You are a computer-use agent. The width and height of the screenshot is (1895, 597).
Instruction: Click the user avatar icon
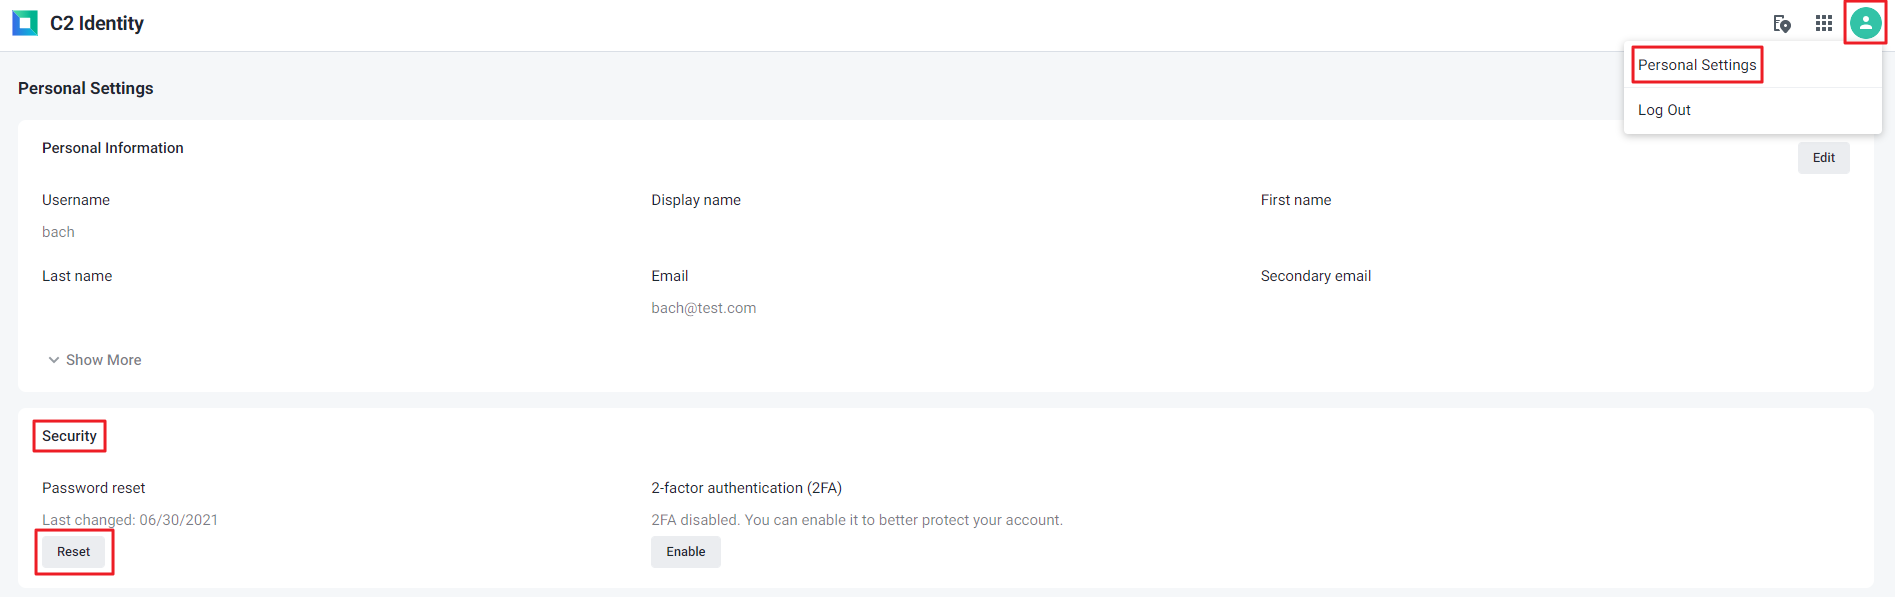pyautogui.click(x=1865, y=22)
